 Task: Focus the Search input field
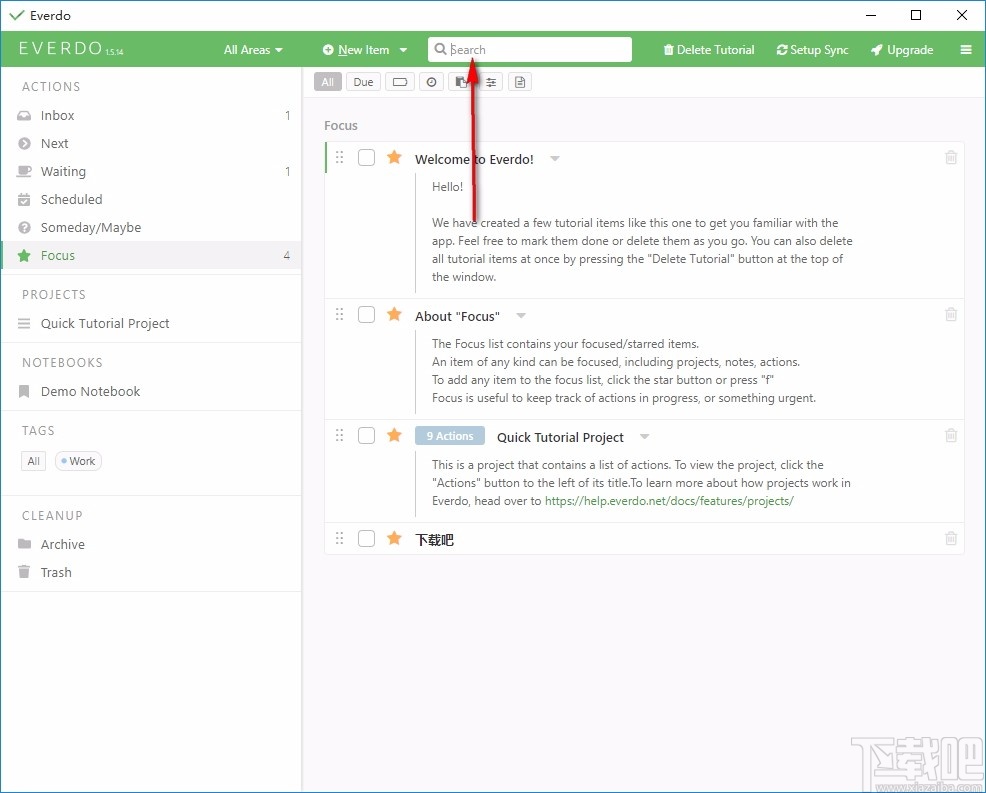(x=529, y=50)
